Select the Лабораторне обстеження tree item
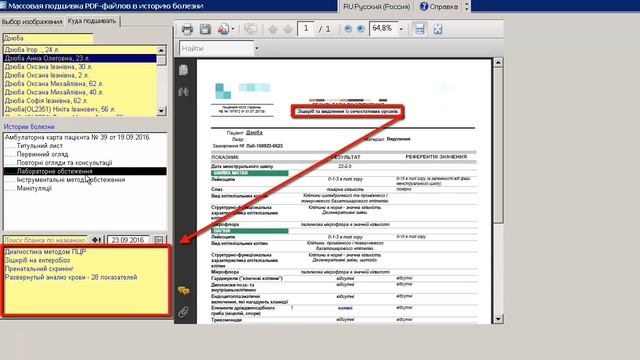Screen dimensions: 640x360 click(85, 171)
